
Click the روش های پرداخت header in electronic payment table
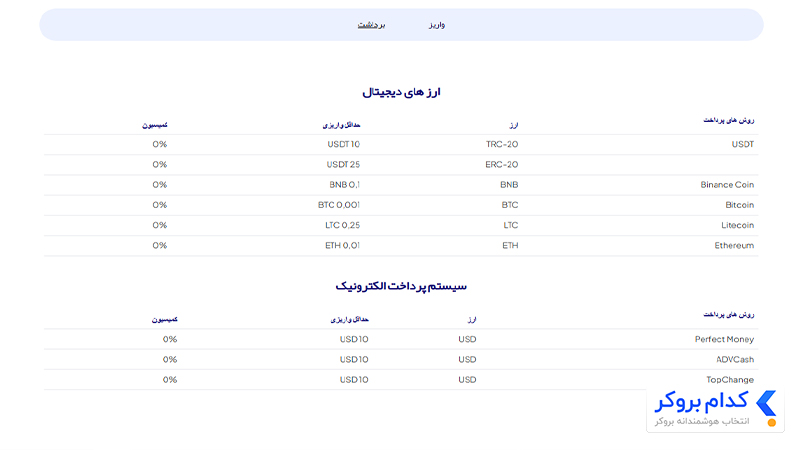point(729,314)
